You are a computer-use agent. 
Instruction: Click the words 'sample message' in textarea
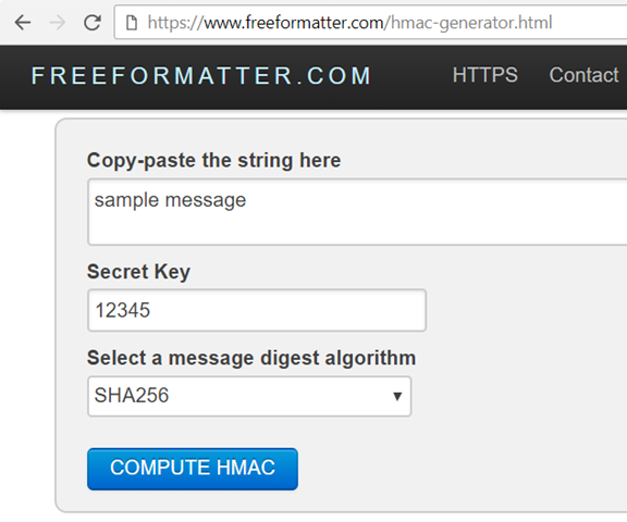pyautogui.click(x=170, y=200)
